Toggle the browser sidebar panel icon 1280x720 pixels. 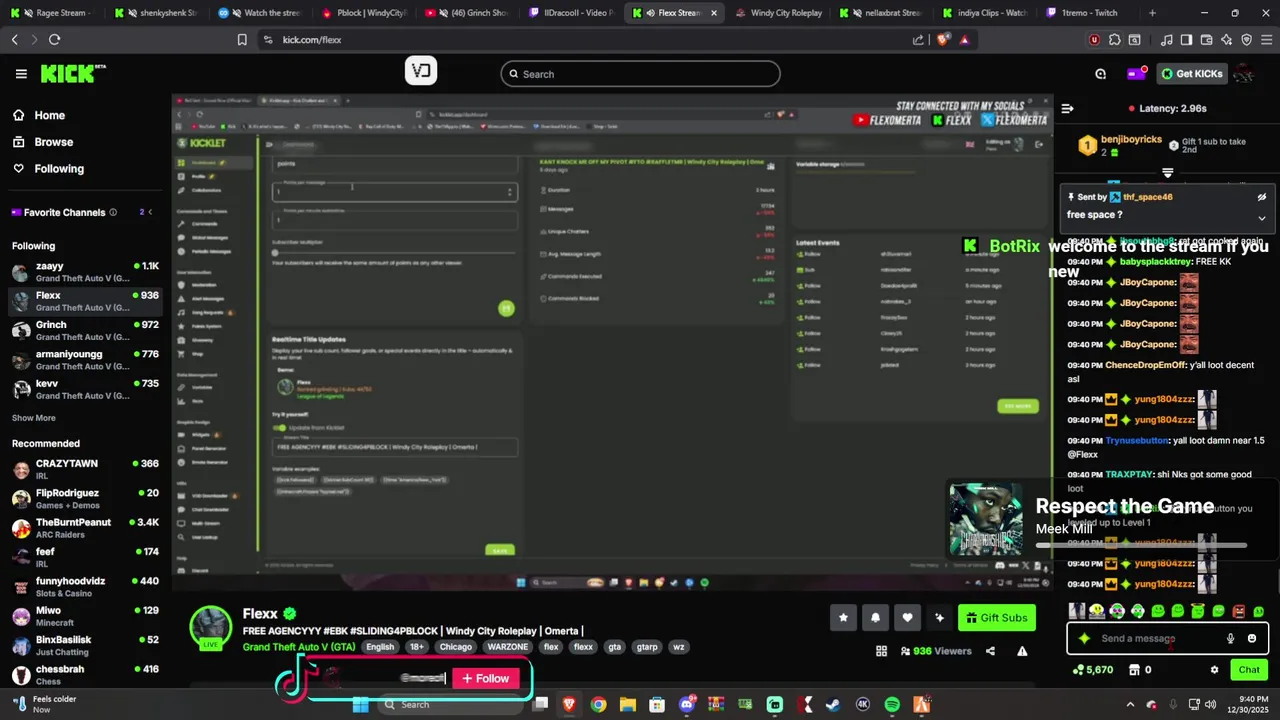tap(1186, 40)
